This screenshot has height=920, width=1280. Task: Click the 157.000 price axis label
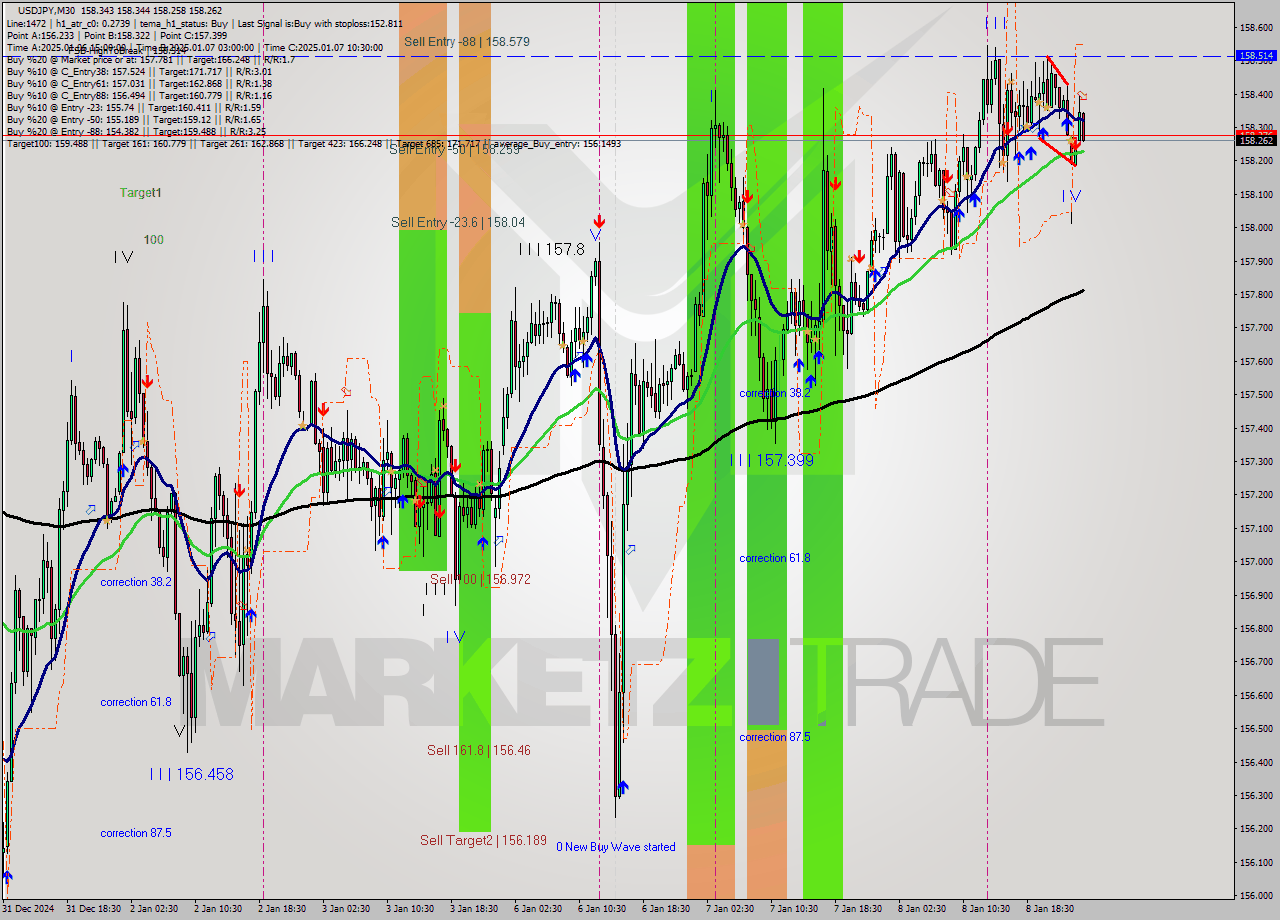pos(1256,562)
